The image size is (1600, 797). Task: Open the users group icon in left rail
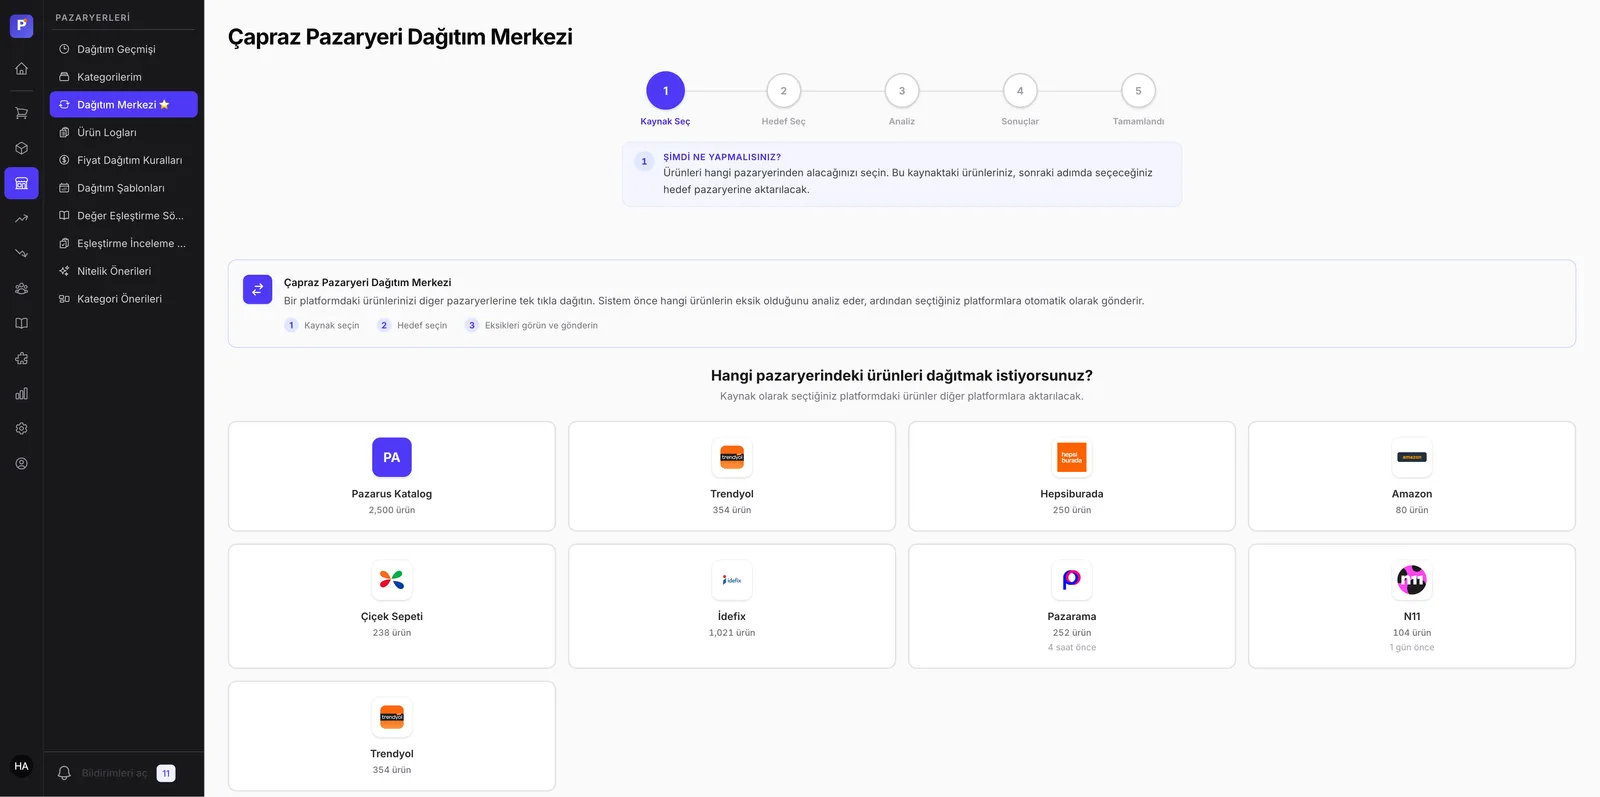[21, 288]
